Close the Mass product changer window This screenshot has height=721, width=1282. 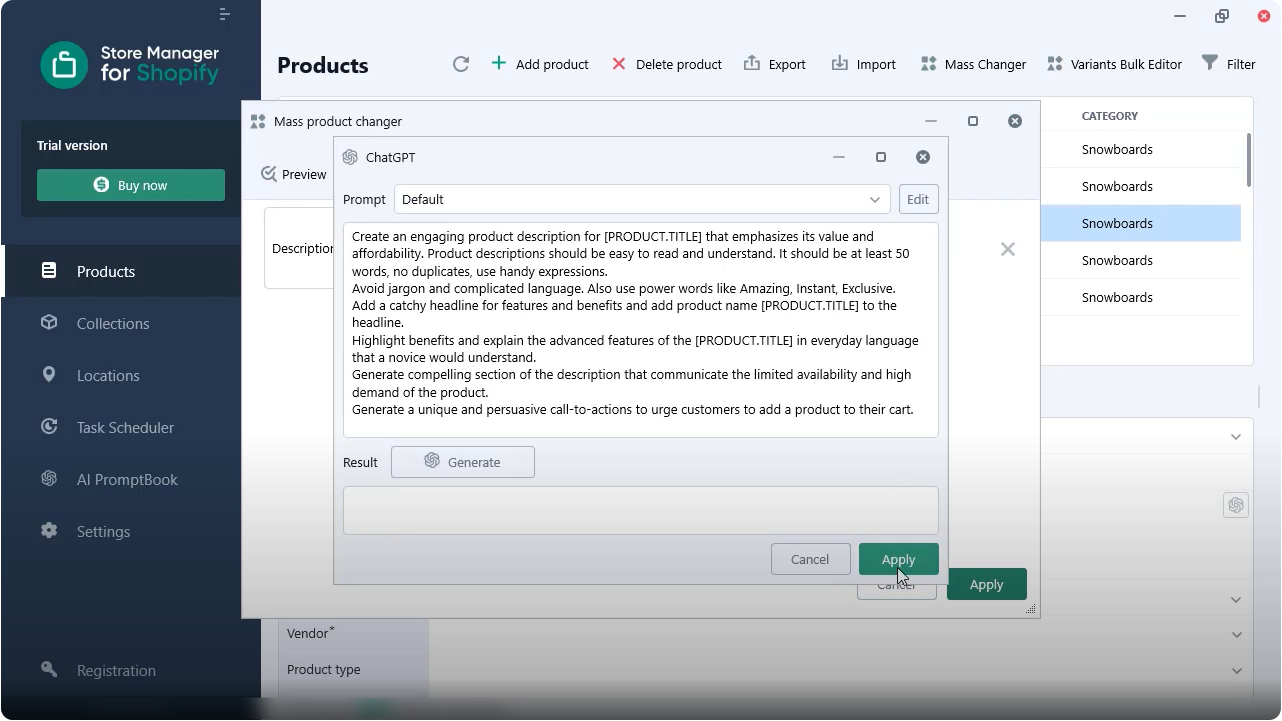coord(1015,121)
